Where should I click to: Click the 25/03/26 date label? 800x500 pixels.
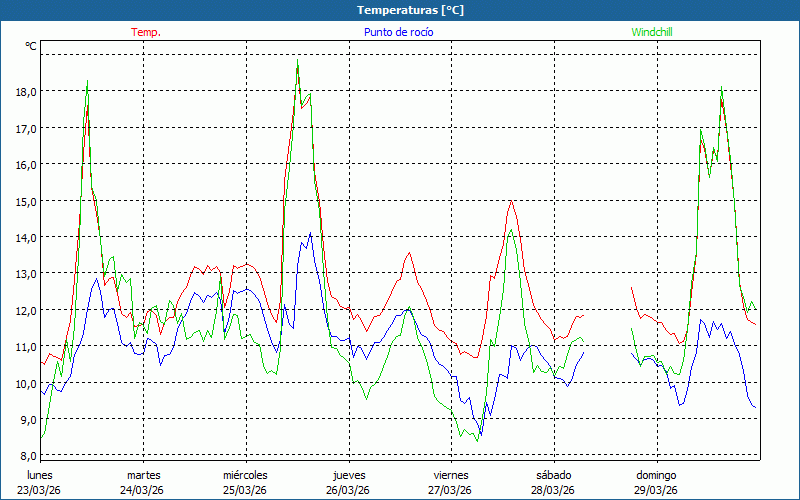tap(245, 490)
